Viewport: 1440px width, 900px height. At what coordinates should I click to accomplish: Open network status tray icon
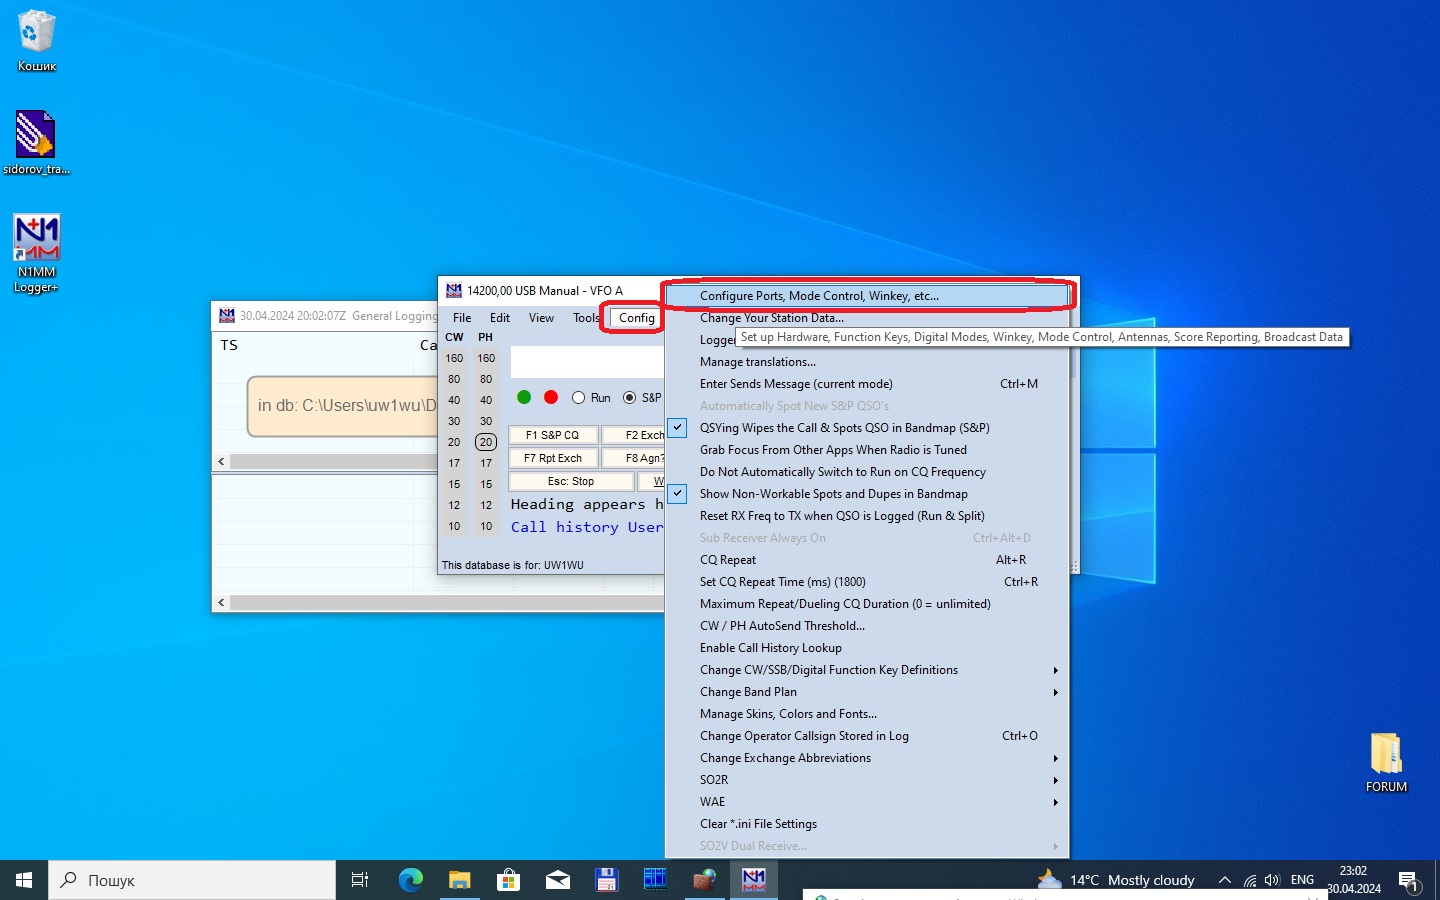click(x=1249, y=880)
